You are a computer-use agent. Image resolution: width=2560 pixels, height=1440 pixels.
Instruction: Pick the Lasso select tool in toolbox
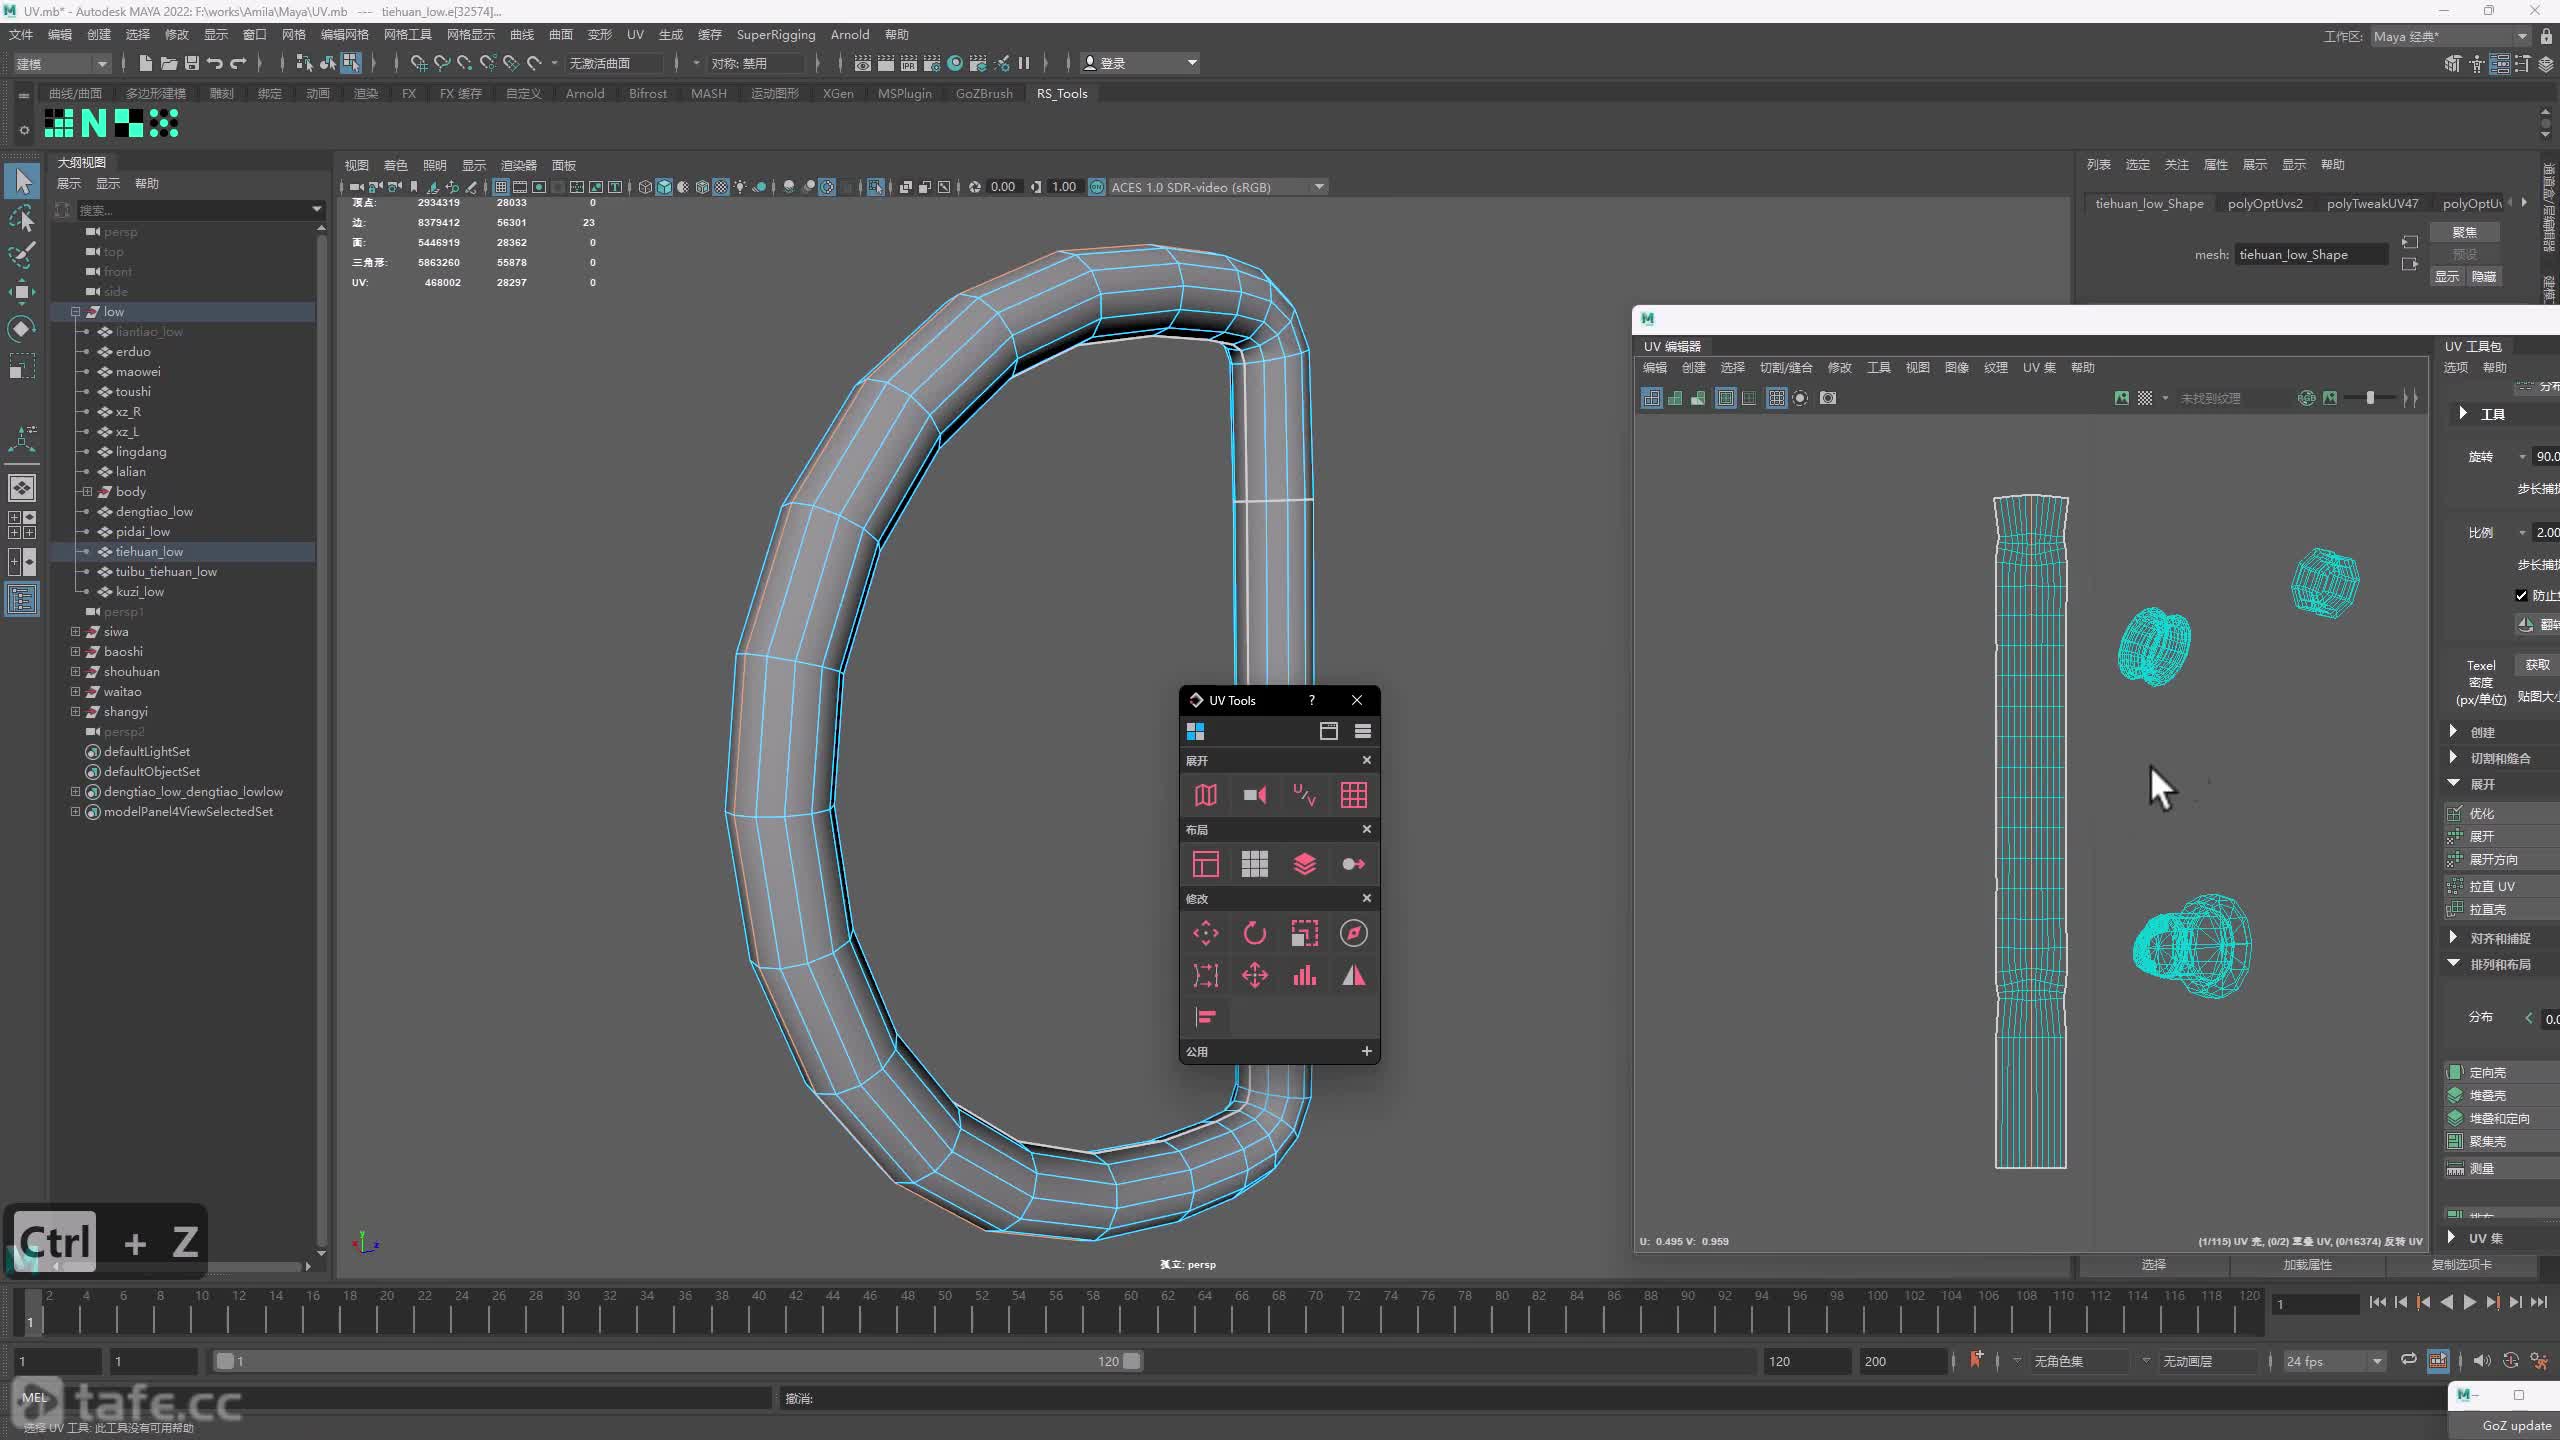(22, 218)
